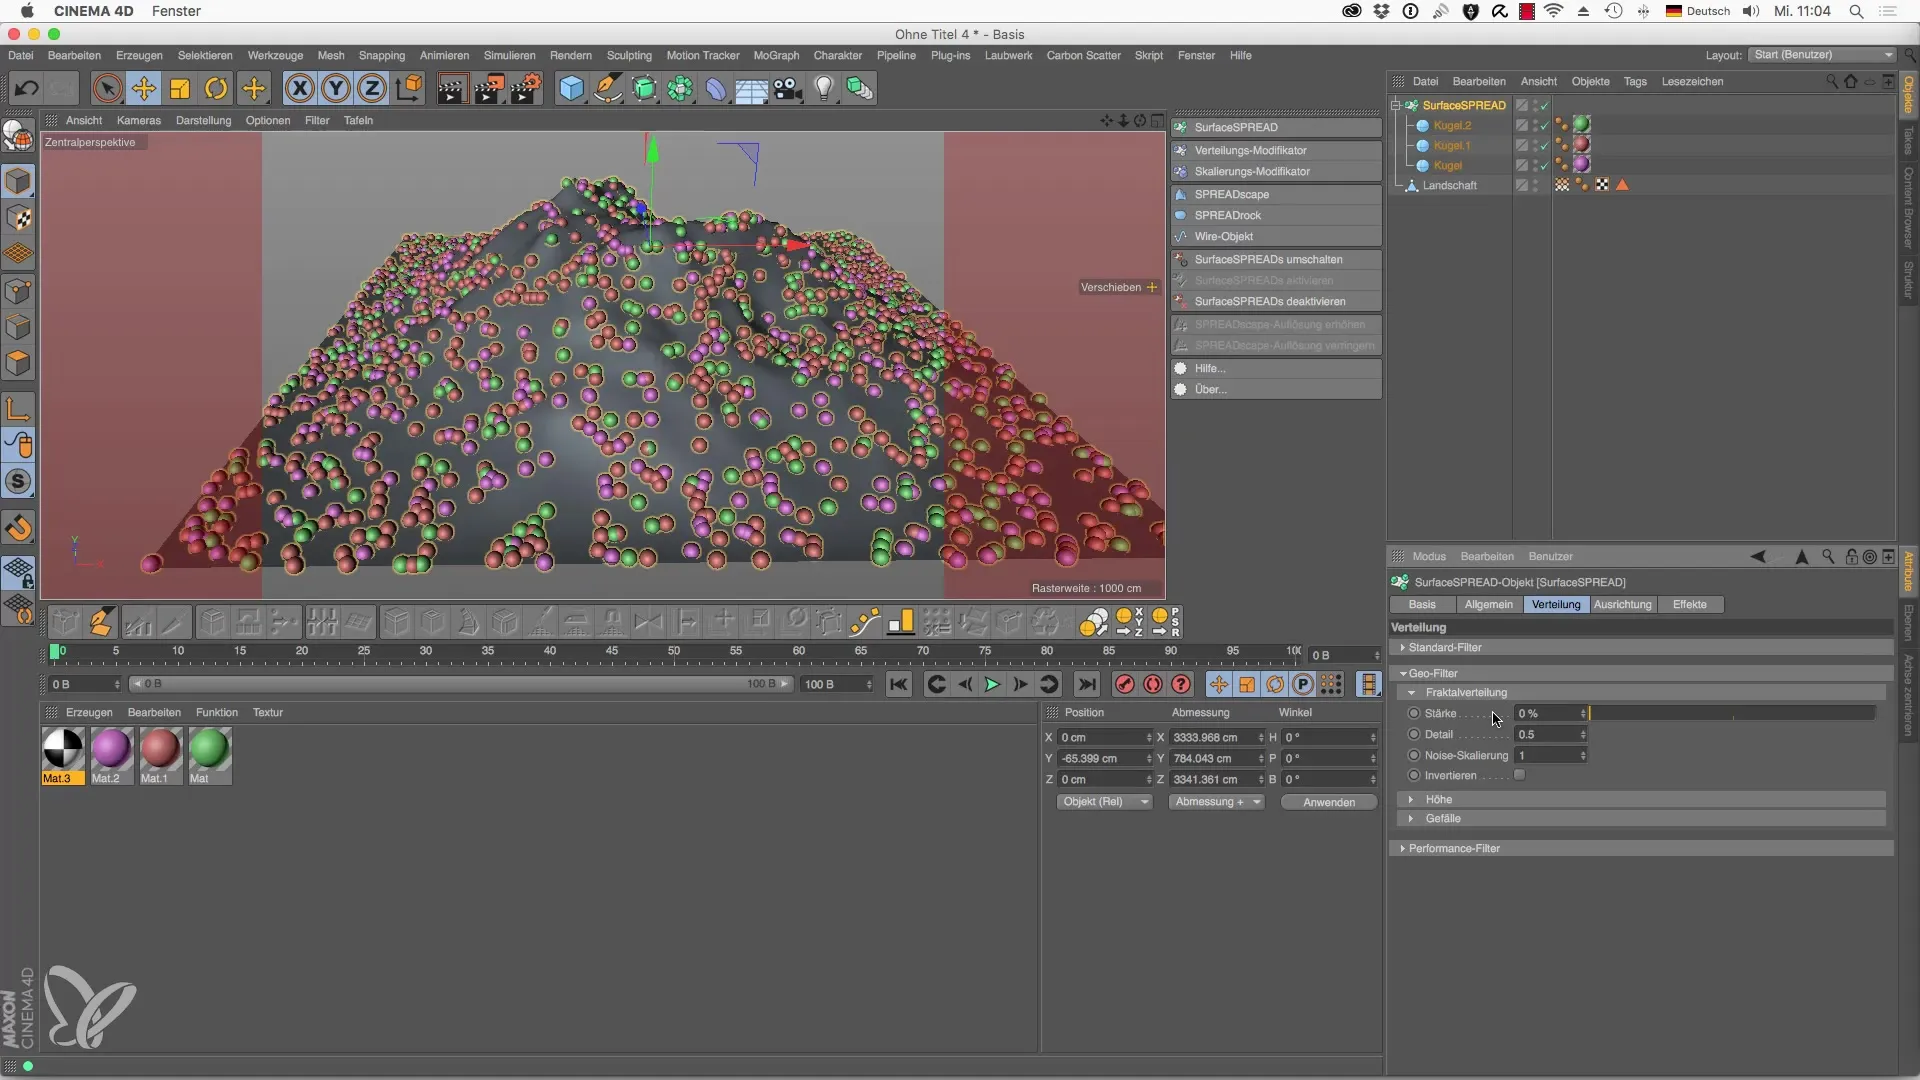
Task: Open the Layout Start (Benutzer) dropdown
Action: point(1823,55)
